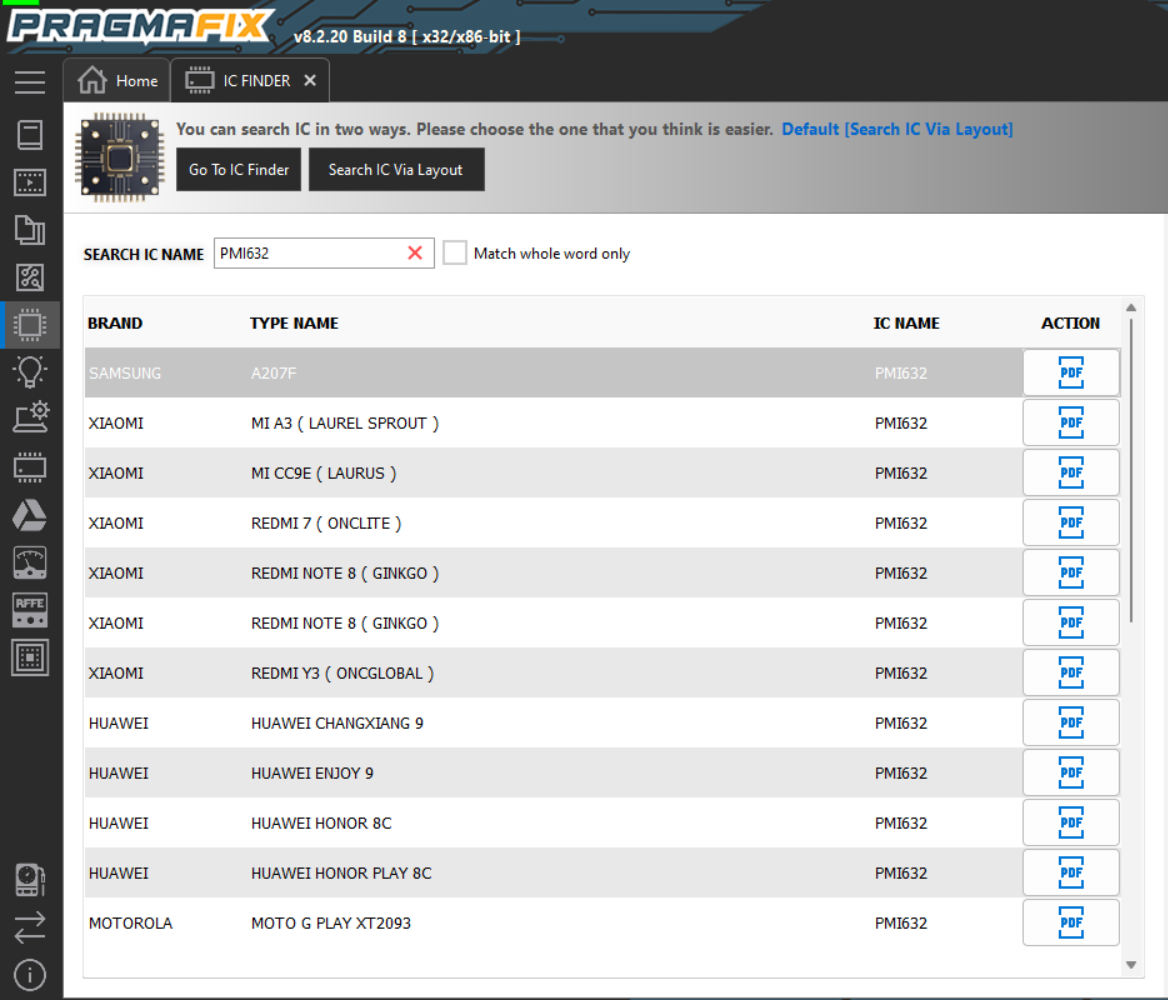Open the voltage meter sidebar icon
1168x1000 pixels.
point(30,563)
